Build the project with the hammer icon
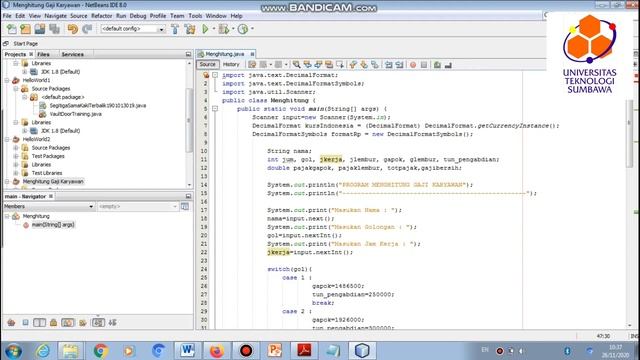Image resolution: width=640 pixels, height=360 pixels. tap(175, 29)
